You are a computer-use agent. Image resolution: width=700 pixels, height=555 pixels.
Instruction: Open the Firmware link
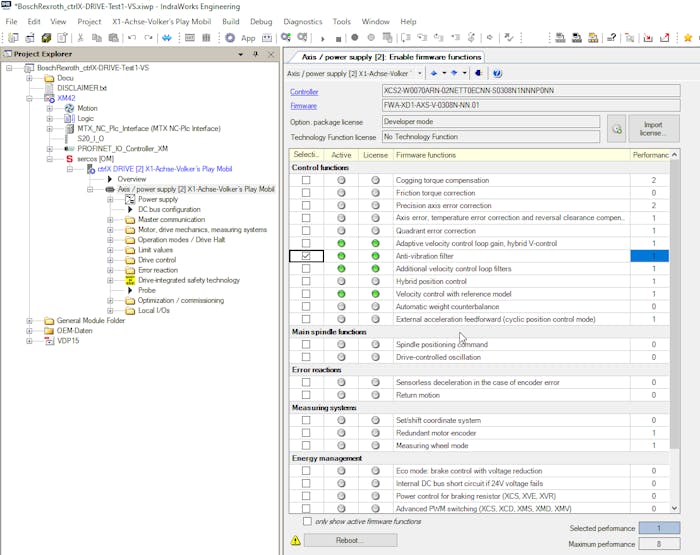coord(304,106)
